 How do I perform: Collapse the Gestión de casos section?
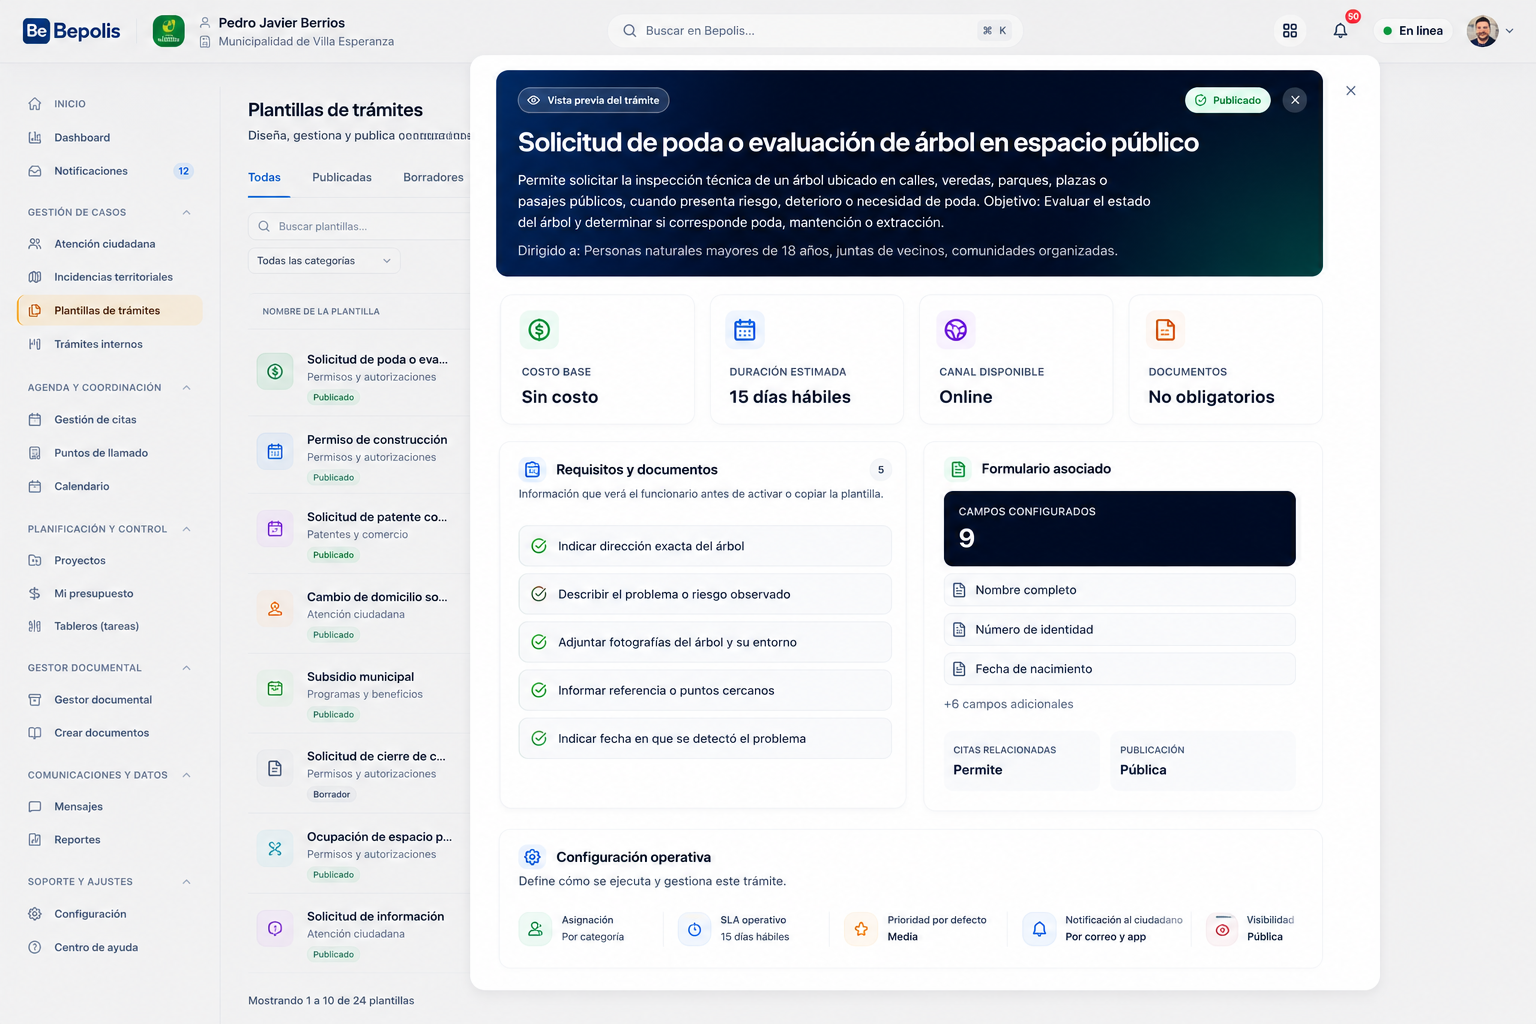186,212
